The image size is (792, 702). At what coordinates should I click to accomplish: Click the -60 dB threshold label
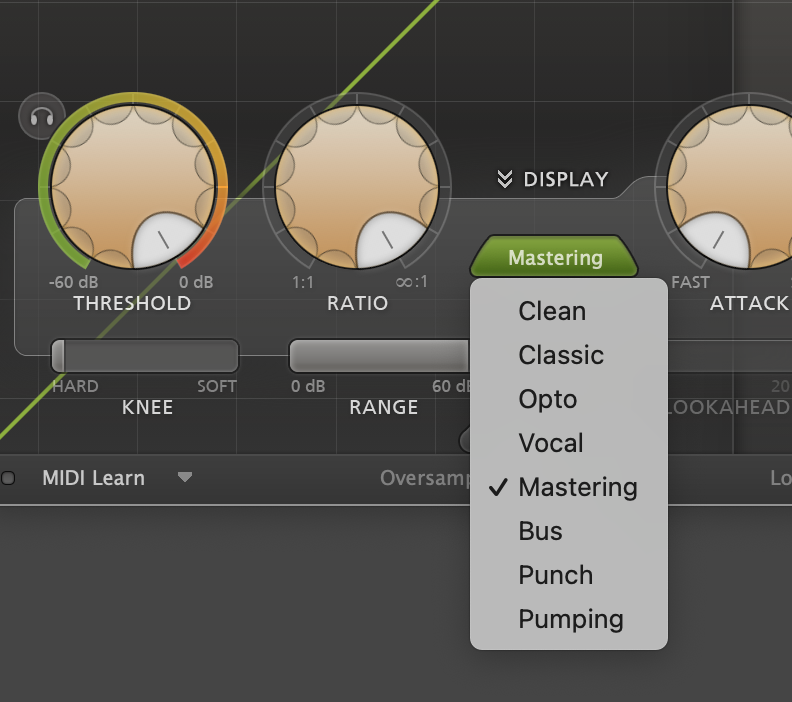[73, 282]
